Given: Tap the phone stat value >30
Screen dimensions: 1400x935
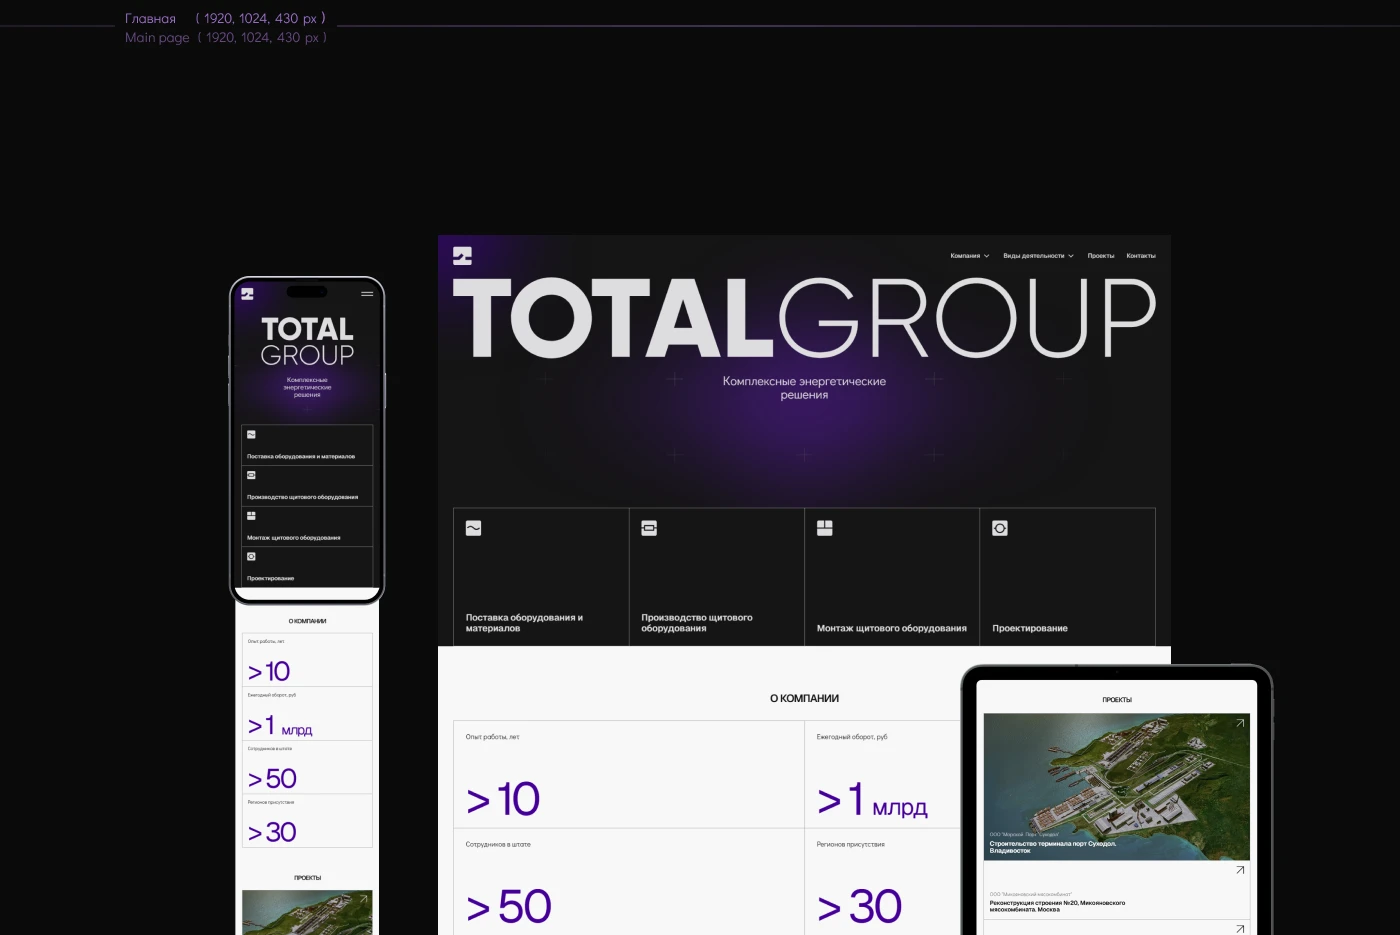Looking at the screenshot, I should [x=272, y=833].
